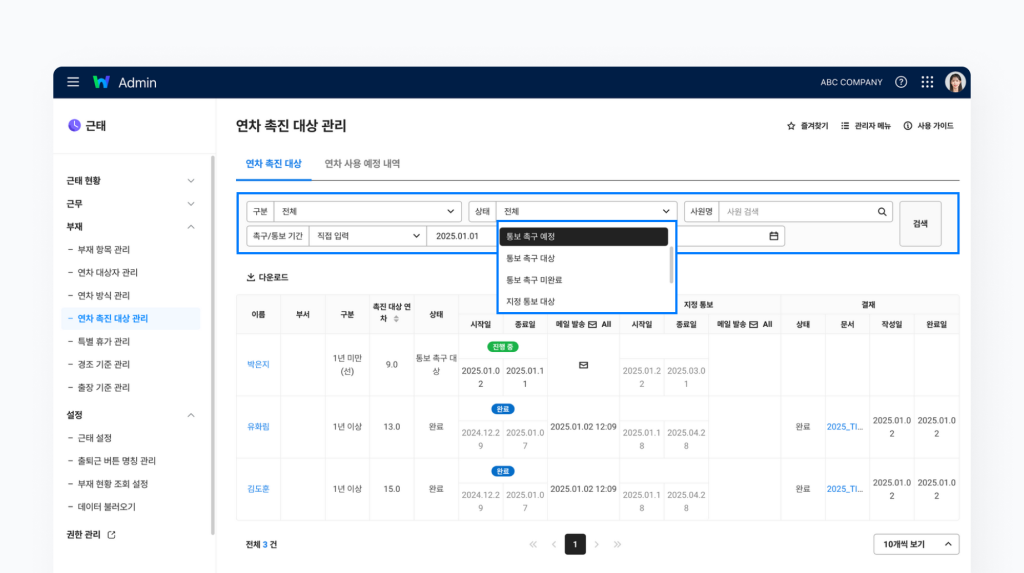Viewport: 1024px width, 573px height.
Task: Open employee 박은지 link
Action: click(x=259, y=365)
